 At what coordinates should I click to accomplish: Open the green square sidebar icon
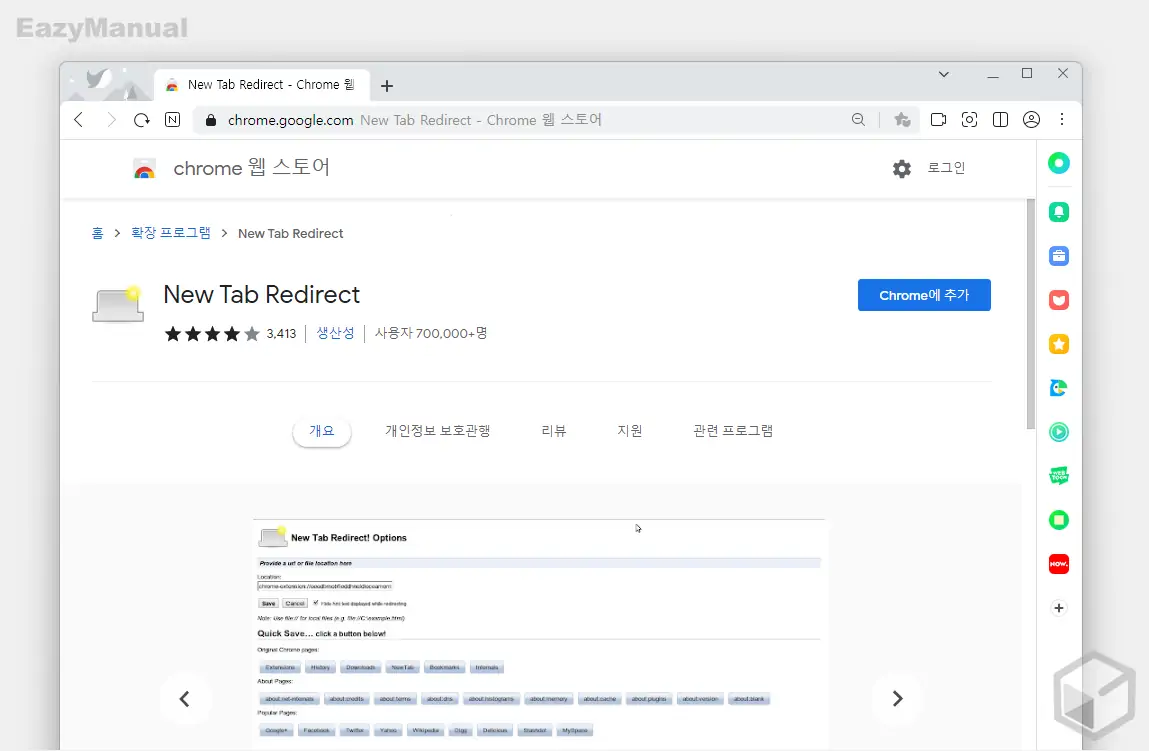(1059, 520)
